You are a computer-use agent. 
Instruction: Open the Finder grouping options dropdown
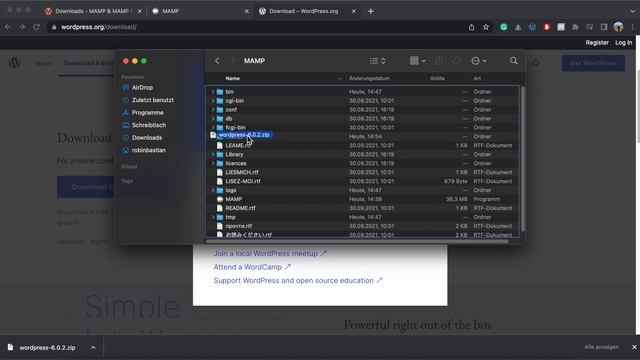417,61
